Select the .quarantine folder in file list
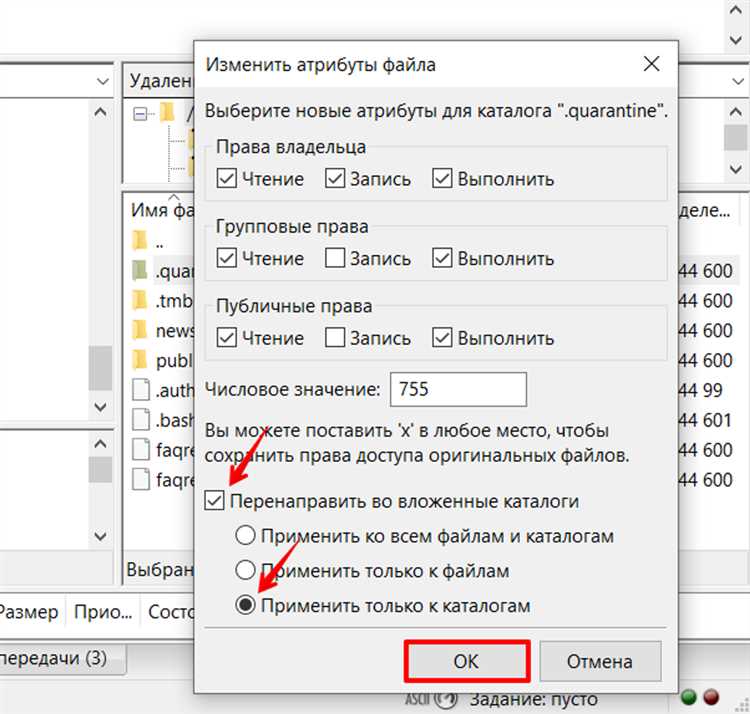Viewport: 750px width, 714px height. (163, 272)
